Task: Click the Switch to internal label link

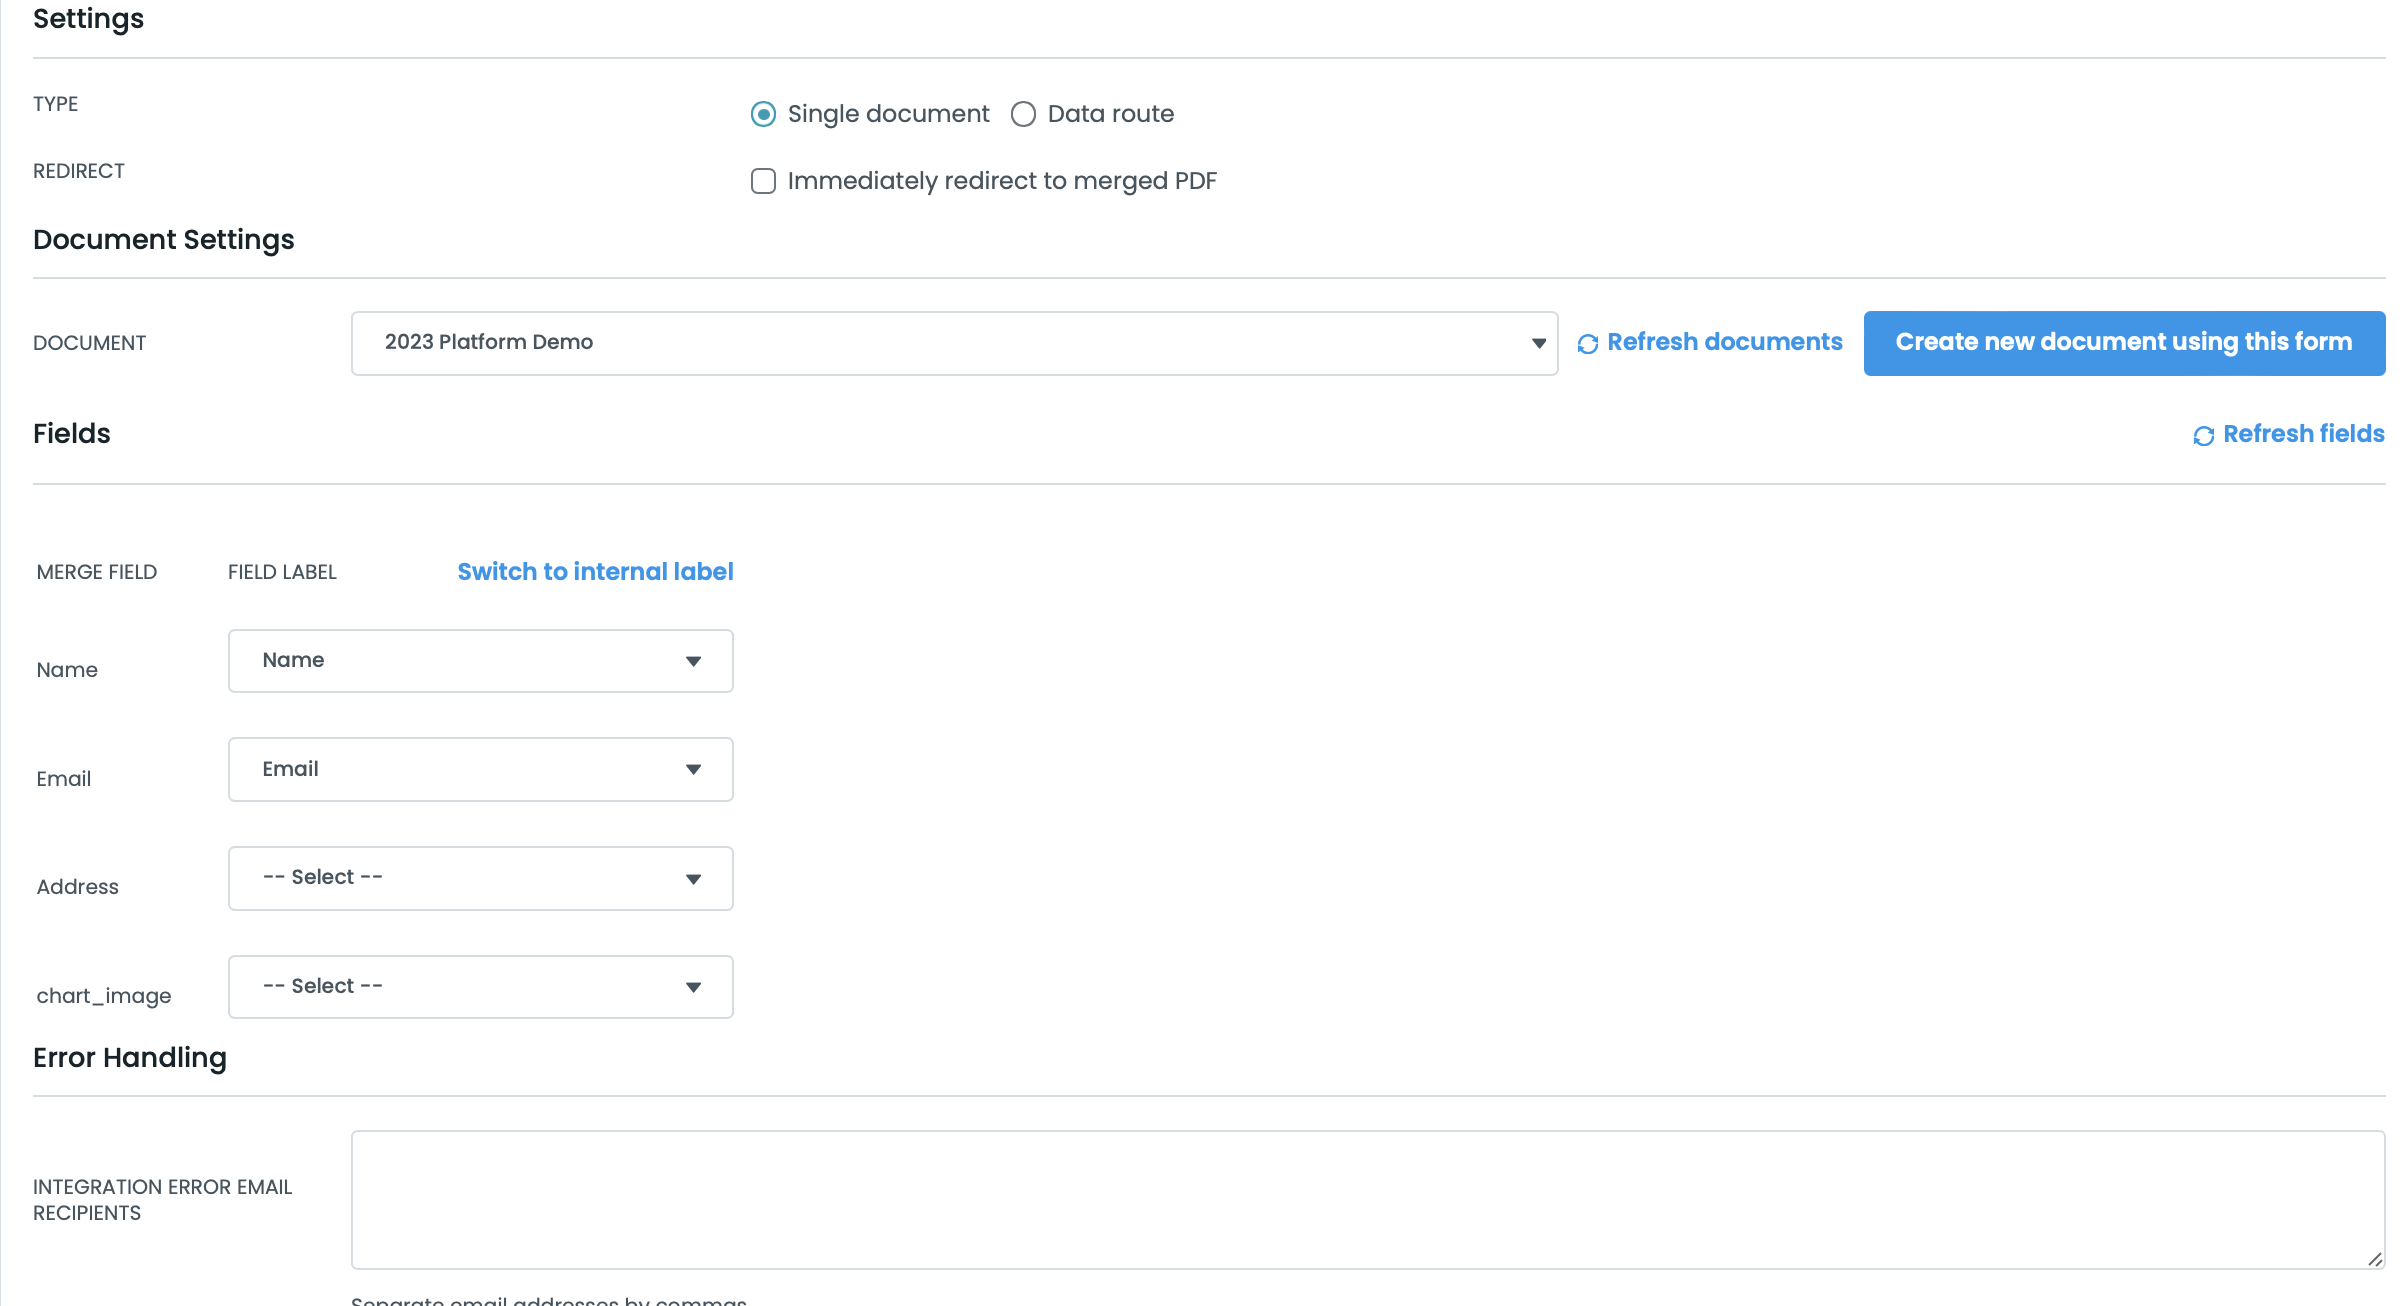Action: pos(595,571)
